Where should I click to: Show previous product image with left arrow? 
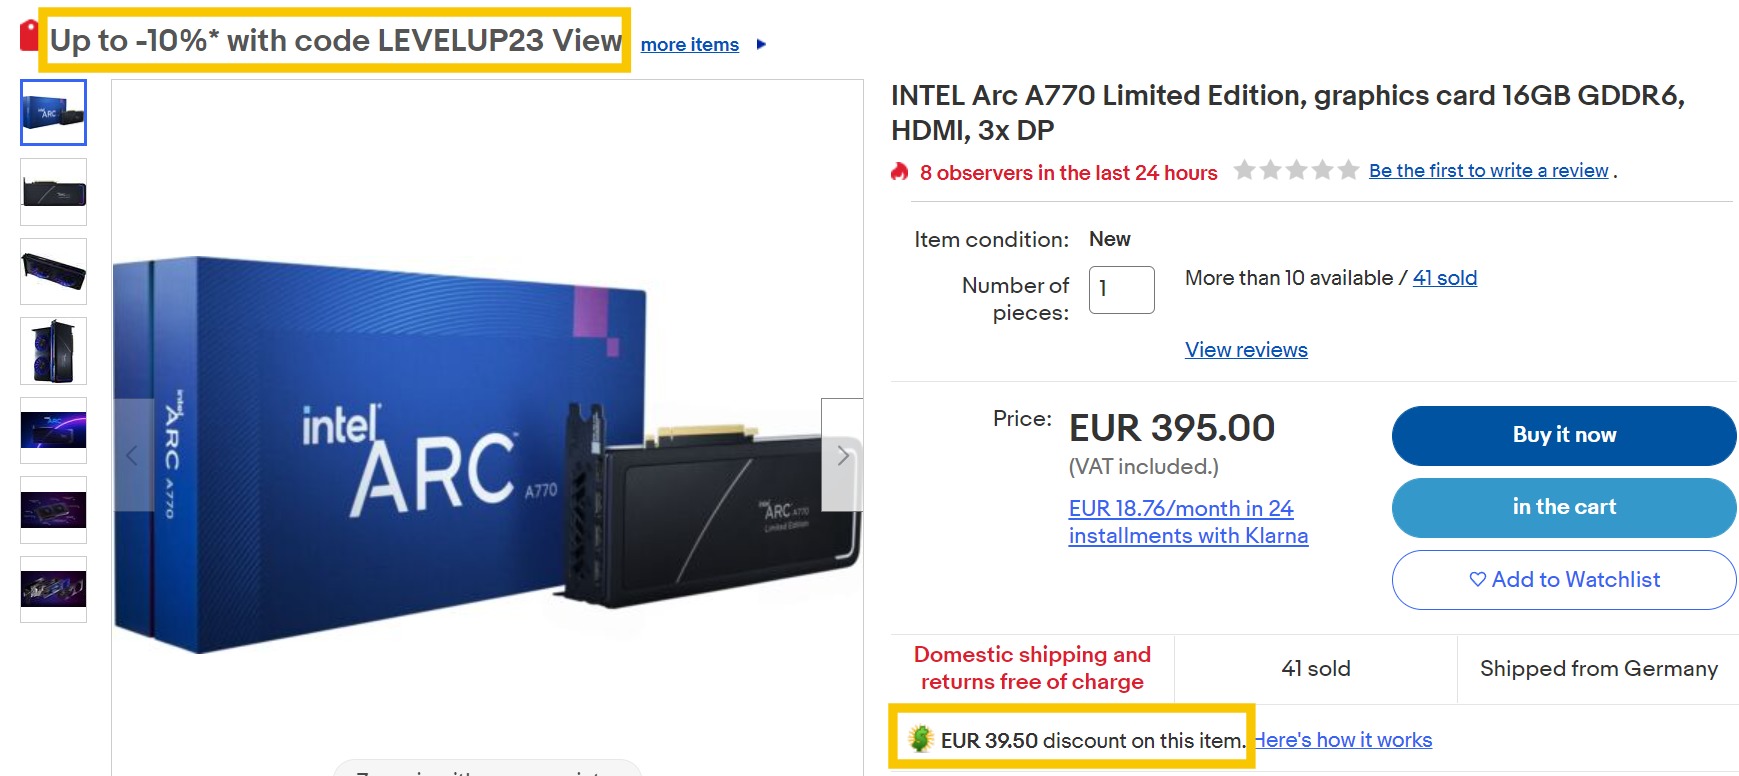[133, 456]
